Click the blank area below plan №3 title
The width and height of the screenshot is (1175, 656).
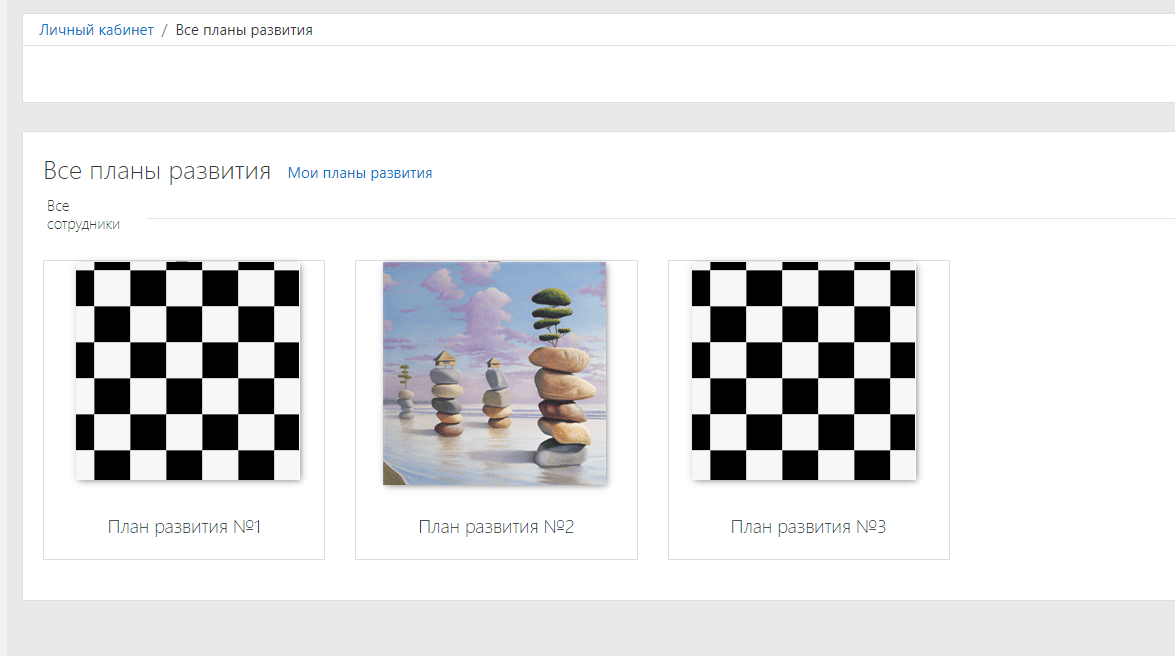point(808,550)
